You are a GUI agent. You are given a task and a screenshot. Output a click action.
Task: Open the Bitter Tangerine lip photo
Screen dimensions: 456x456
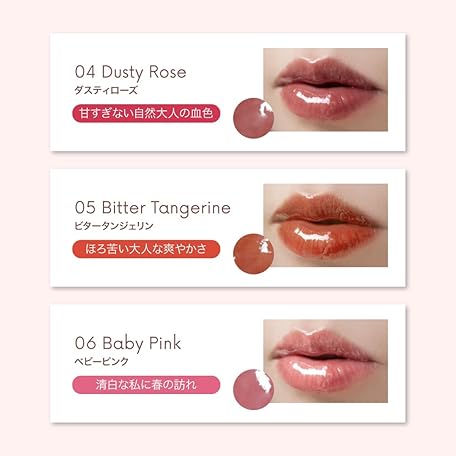(325, 225)
